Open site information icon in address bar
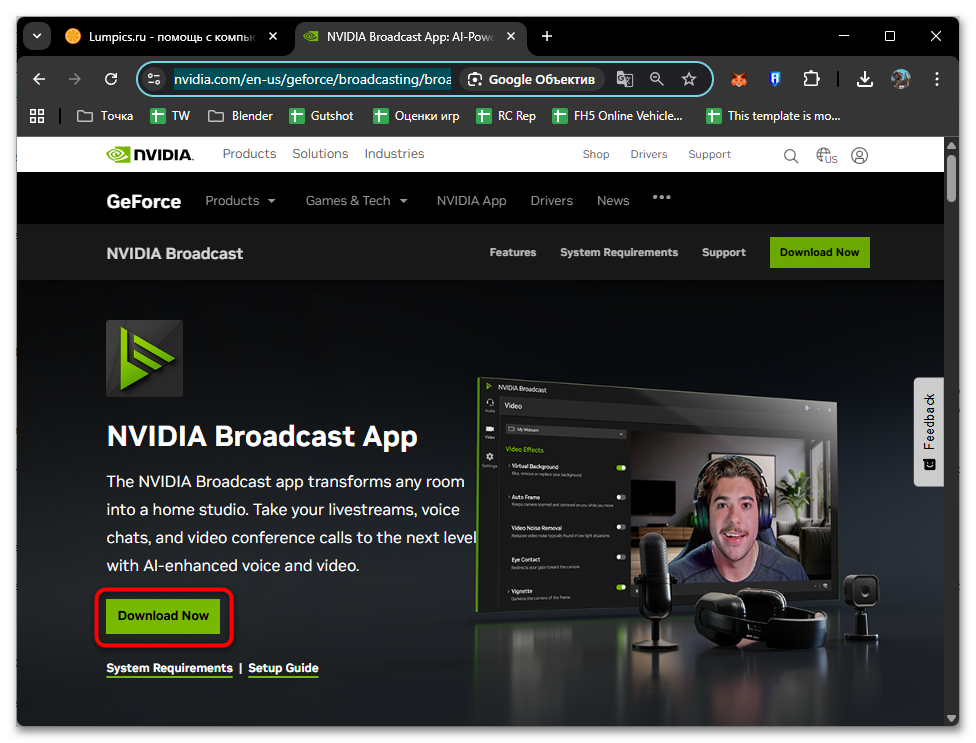976x743 pixels. coord(154,79)
